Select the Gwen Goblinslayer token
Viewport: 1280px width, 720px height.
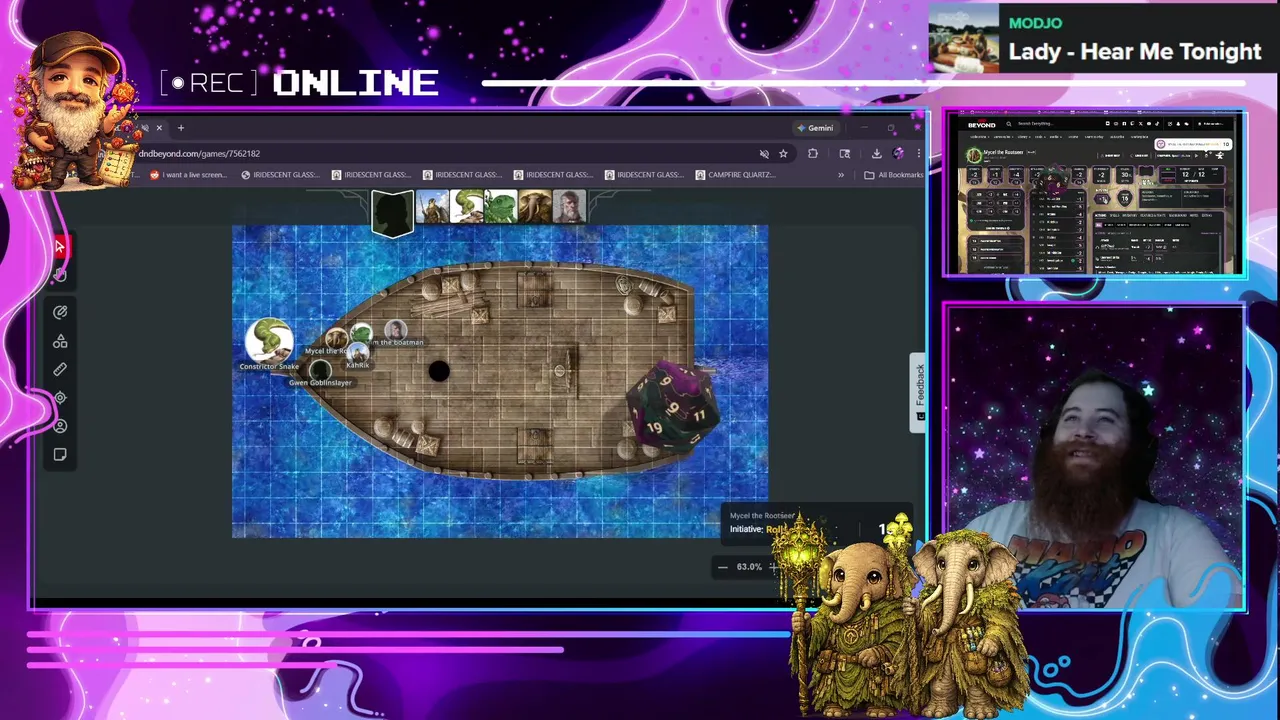[320, 370]
